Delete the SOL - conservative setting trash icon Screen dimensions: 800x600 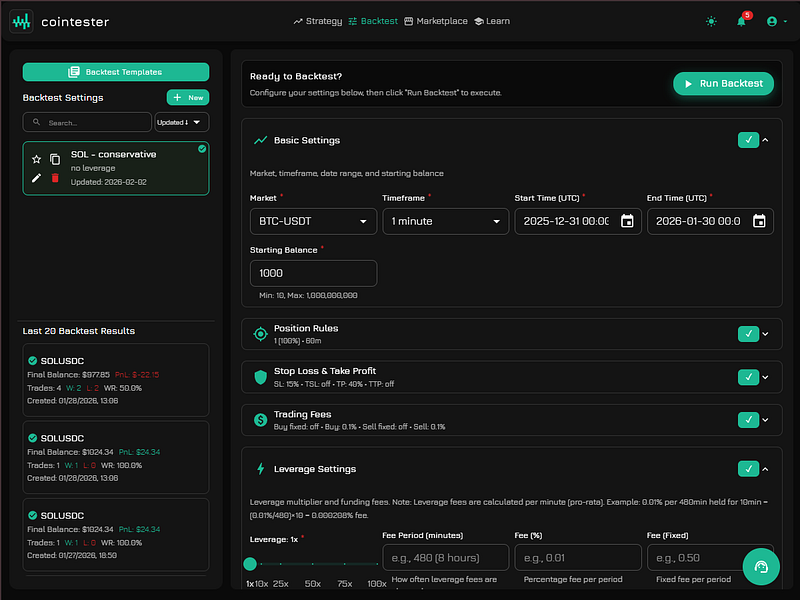(55, 178)
